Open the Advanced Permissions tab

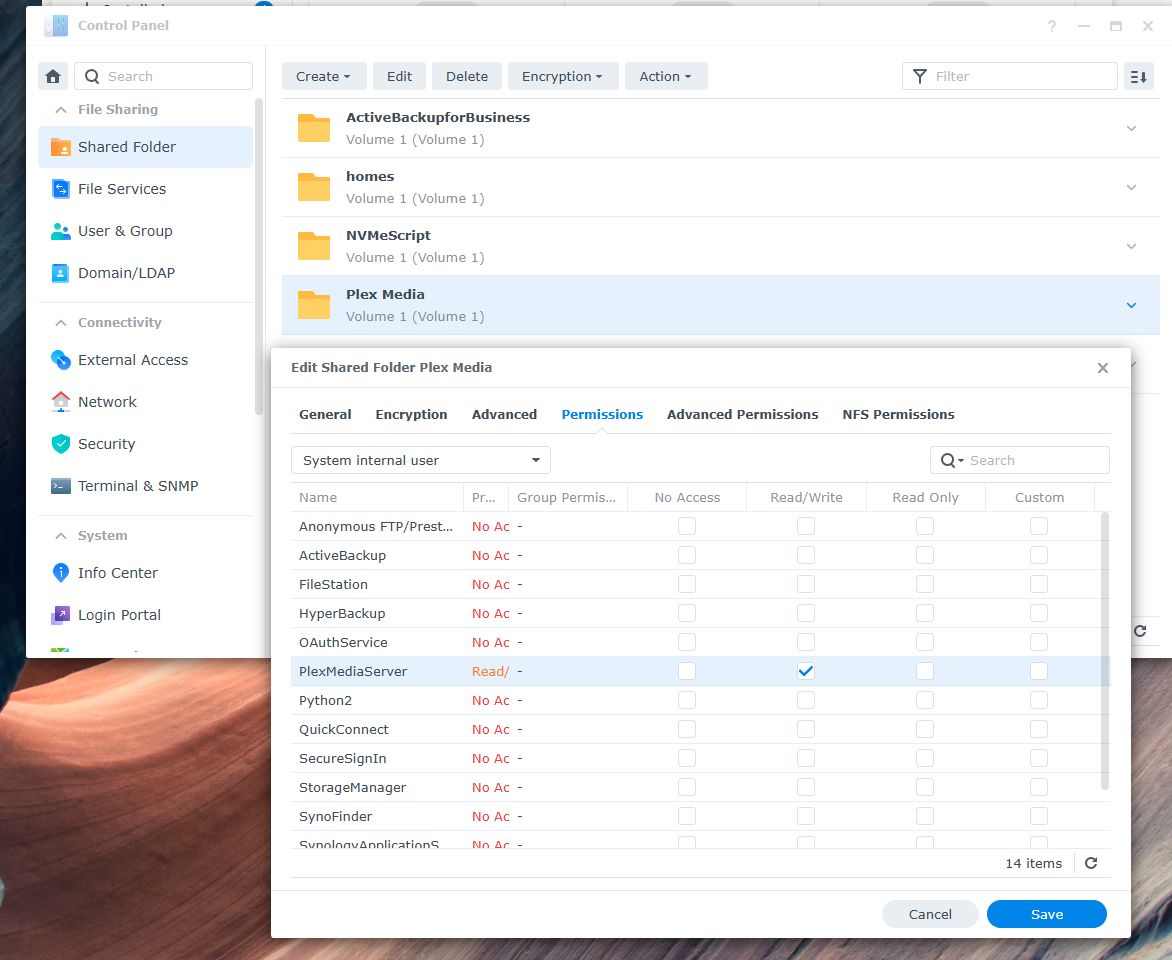click(742, 414)
